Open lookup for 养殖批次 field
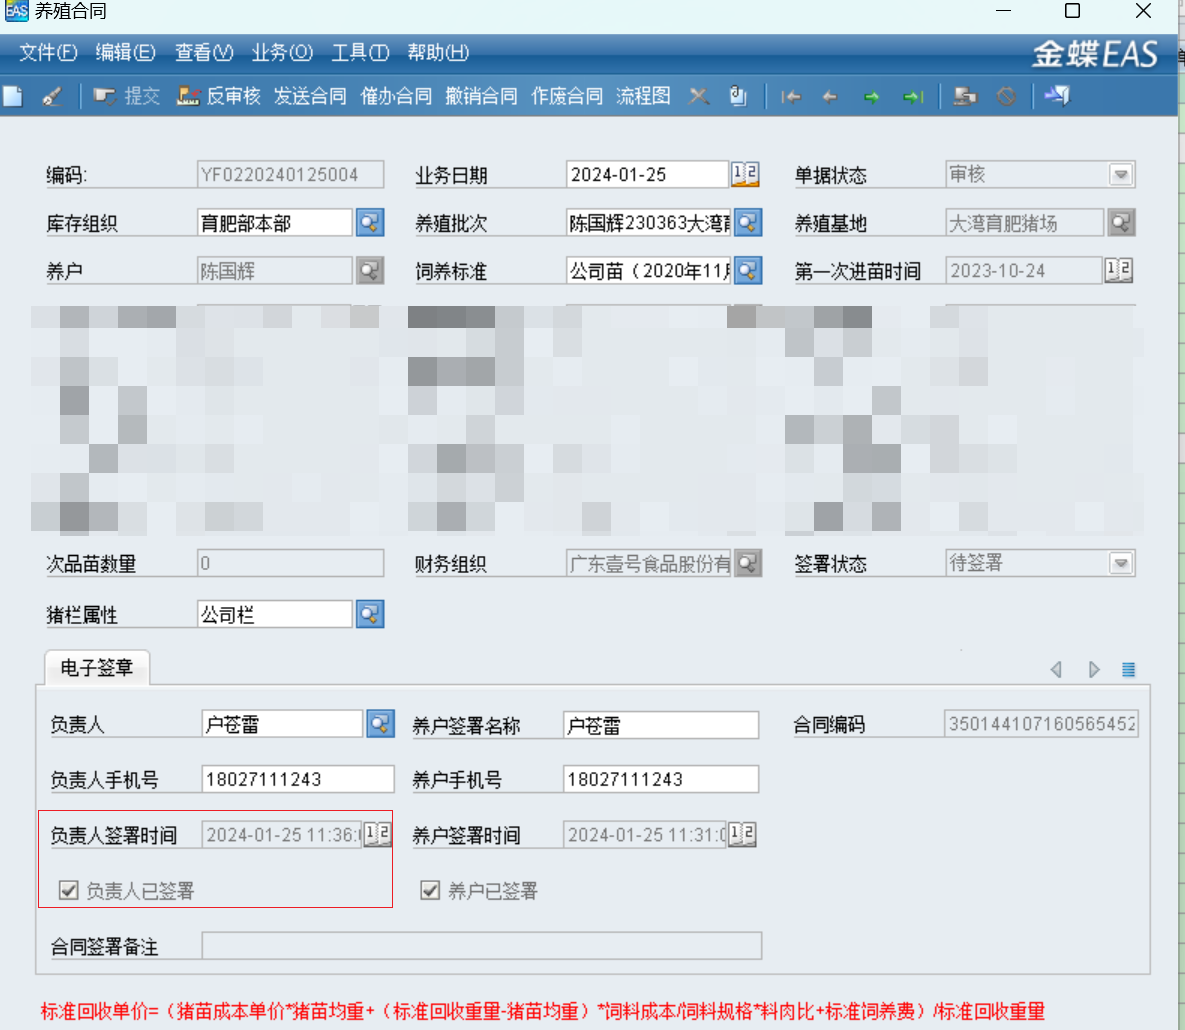Image resolution: width=1185 pixels, height=1030 pixels. (748, 223)
